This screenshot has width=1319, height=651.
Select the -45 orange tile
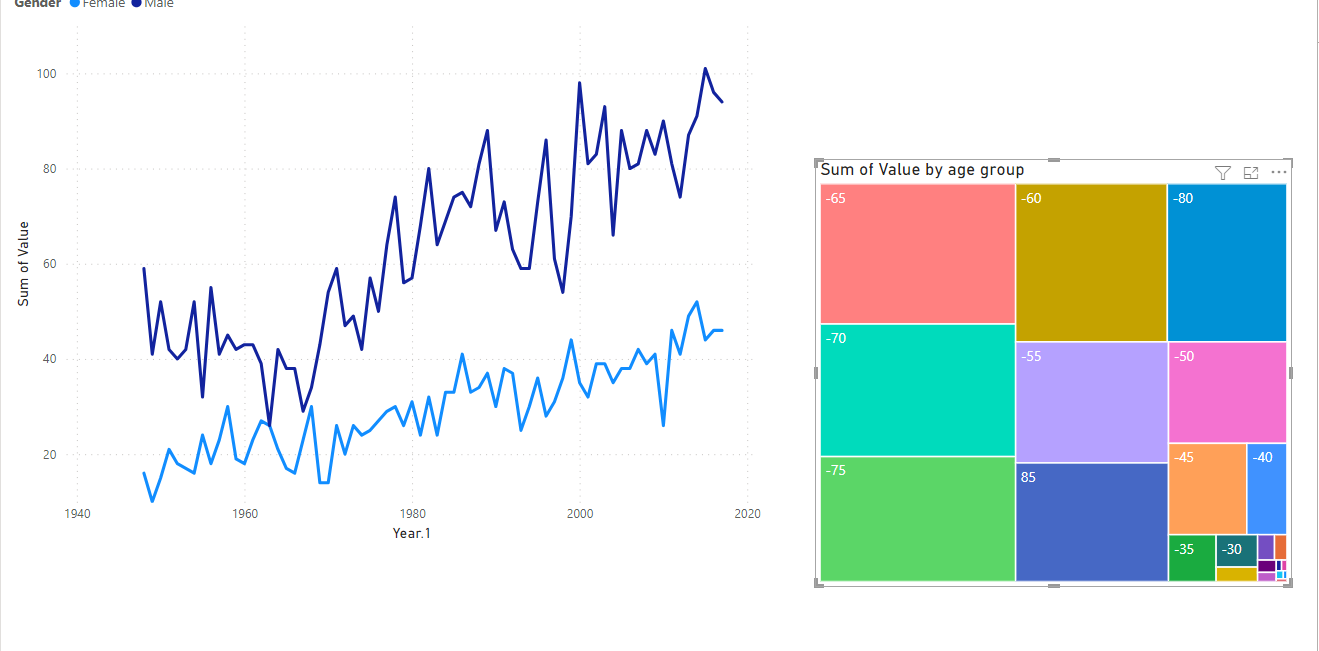click(1207, 489)
